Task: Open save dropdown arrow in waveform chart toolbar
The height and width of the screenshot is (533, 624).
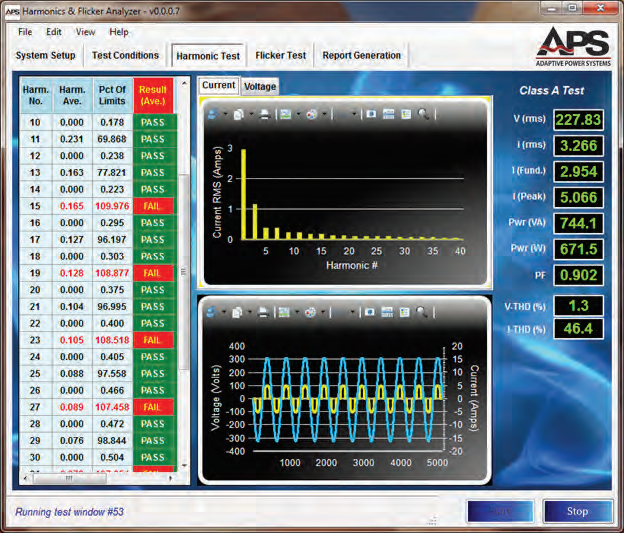Action: 223,312
